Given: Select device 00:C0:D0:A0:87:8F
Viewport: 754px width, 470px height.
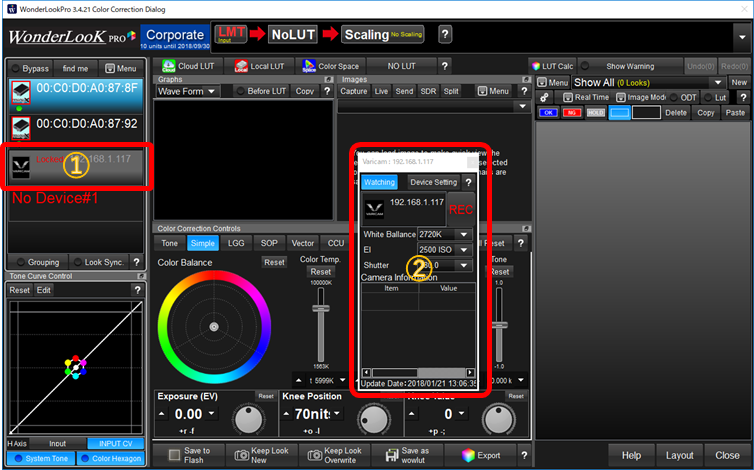Looking at the screenshot, I should pyautogui.click(x=76, y=94).
